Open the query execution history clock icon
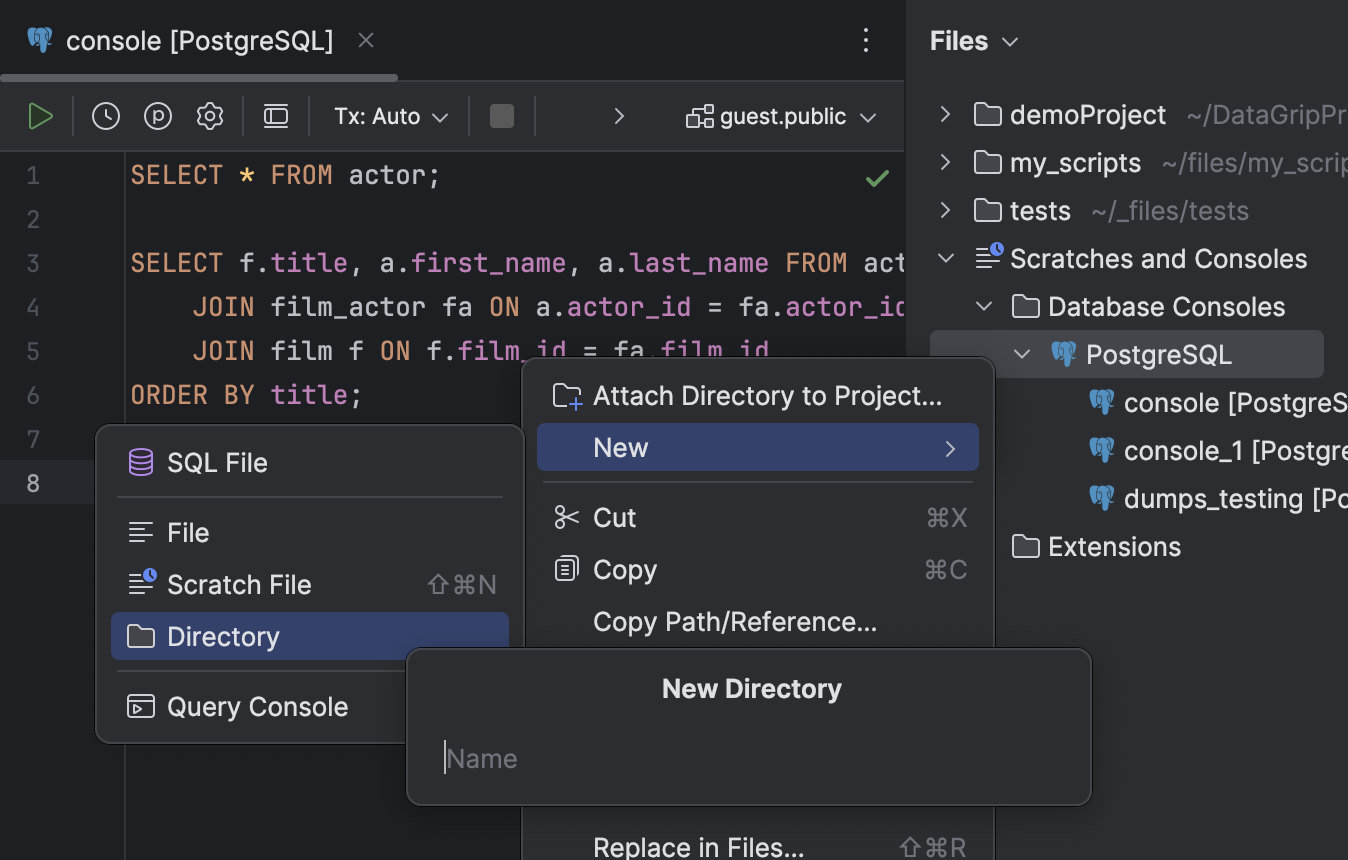The image size is (1348, 860). (x=105, y=115)
